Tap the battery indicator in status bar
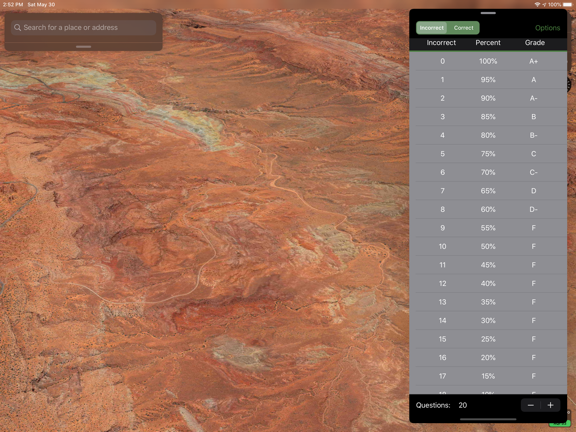This screenshot has width=576, height=432. click(x=567, y=4)
